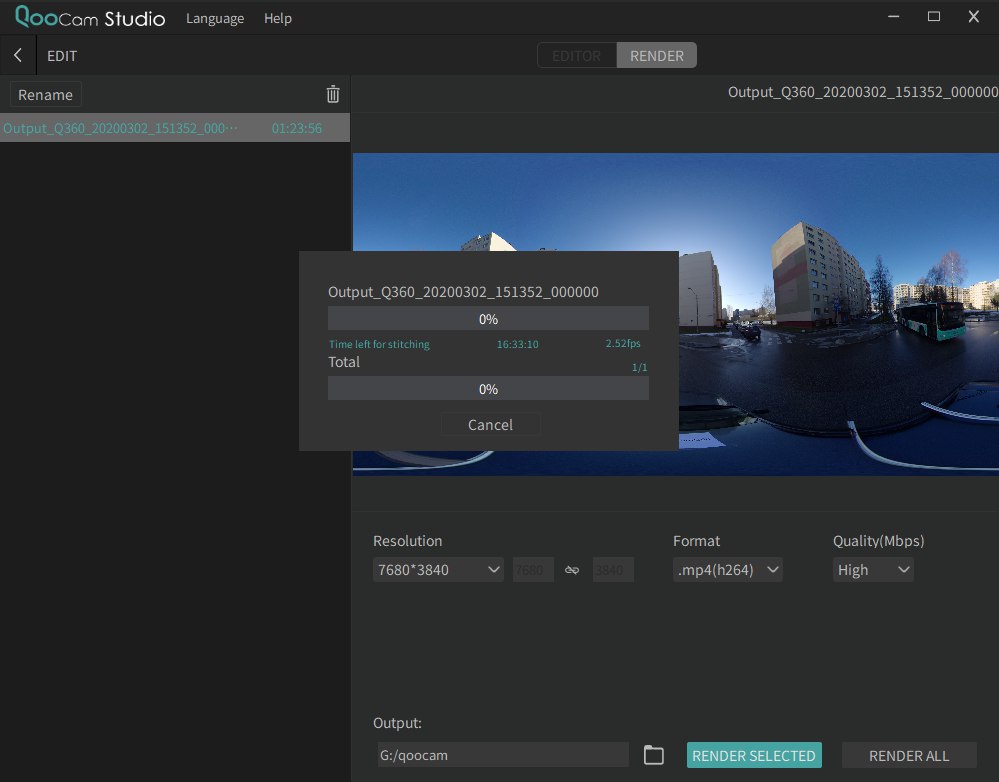This screenshot has width=999, height=782.
Task: Click the 360 video preview thumbnail
Action: click(676, 314)
